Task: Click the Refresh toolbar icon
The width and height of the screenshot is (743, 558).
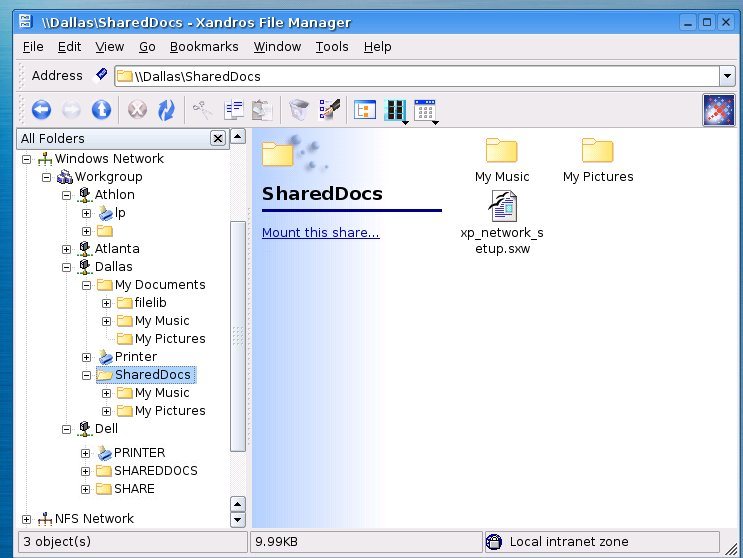Action: pos(167,109)
